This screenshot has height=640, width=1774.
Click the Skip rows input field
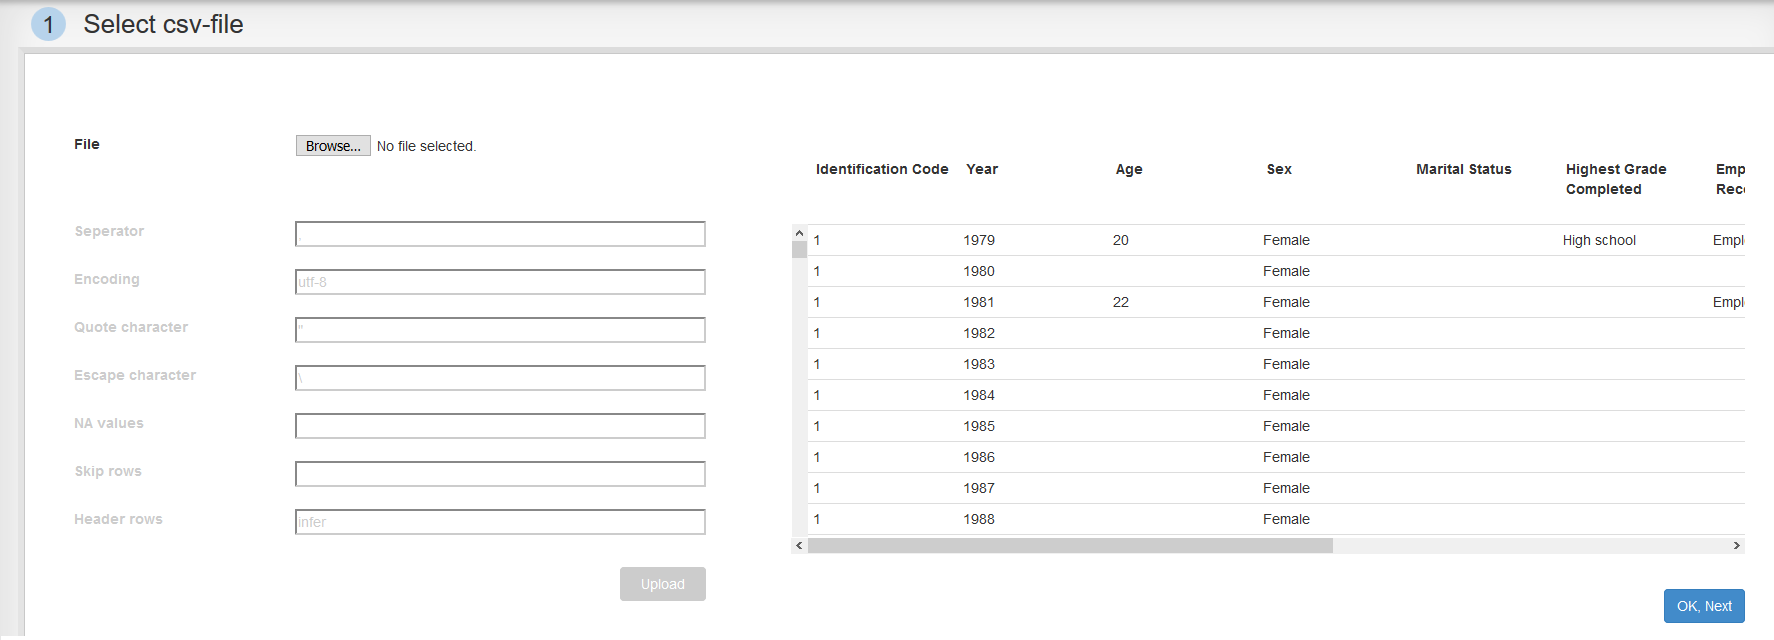click(500, 474)
